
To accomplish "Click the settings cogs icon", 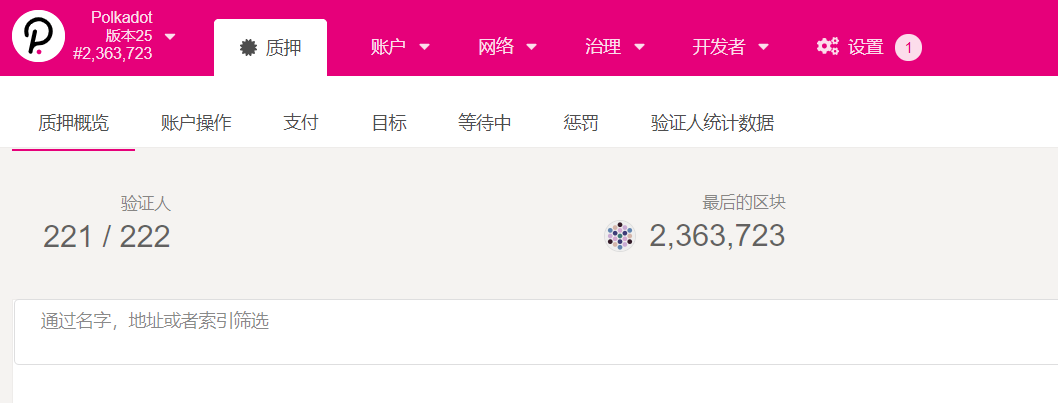I will click(x=828, y=47).
